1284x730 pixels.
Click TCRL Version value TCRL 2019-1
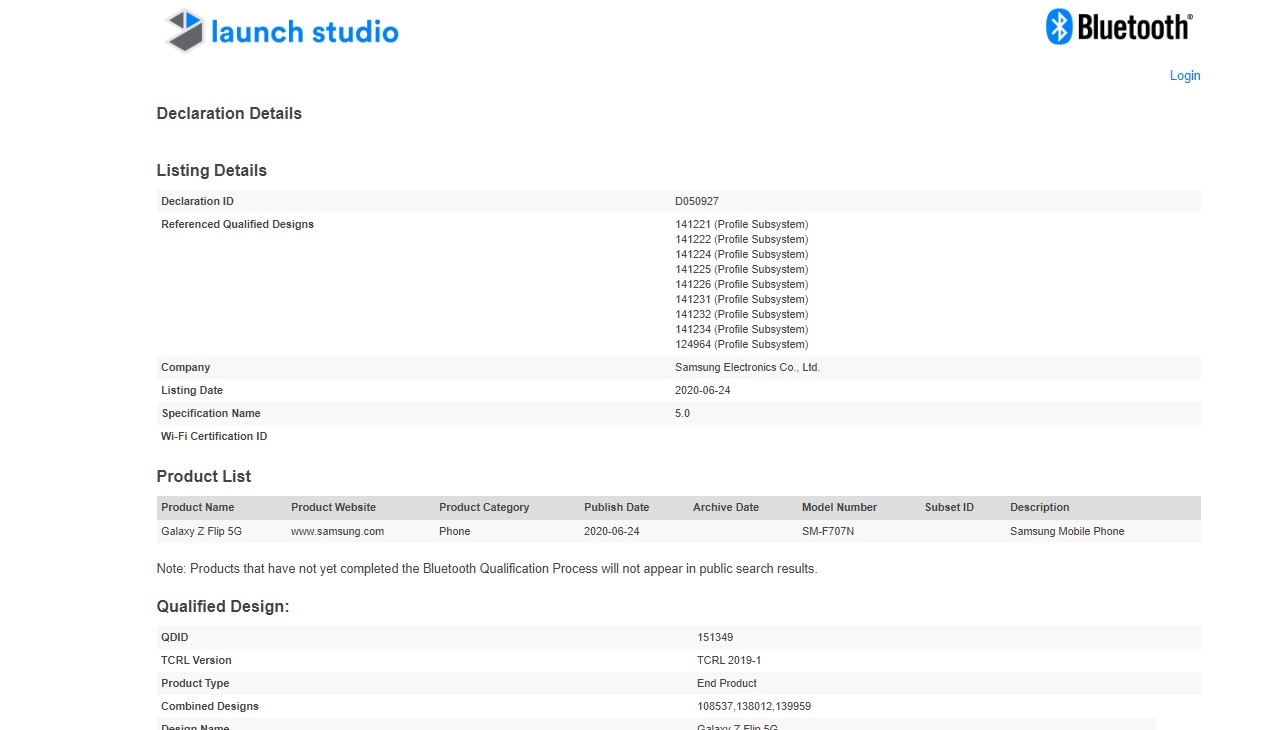point(729,661)
